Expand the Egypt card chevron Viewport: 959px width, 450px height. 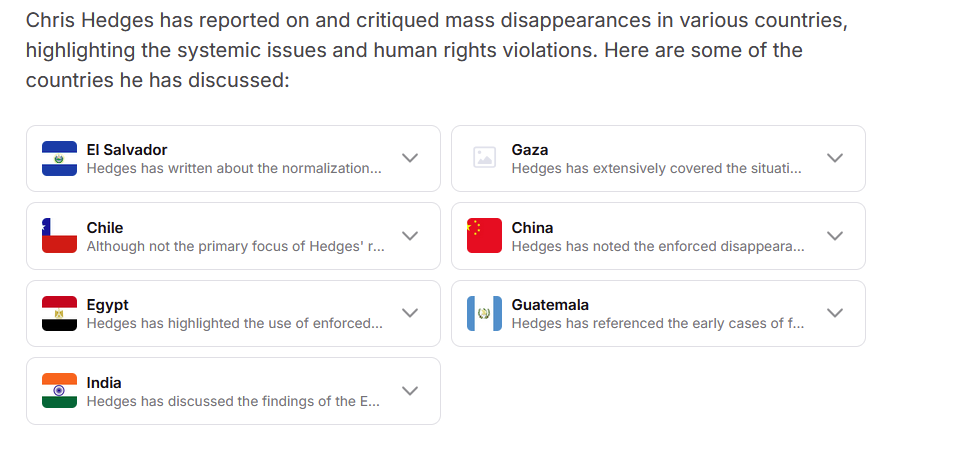(410, 313)
